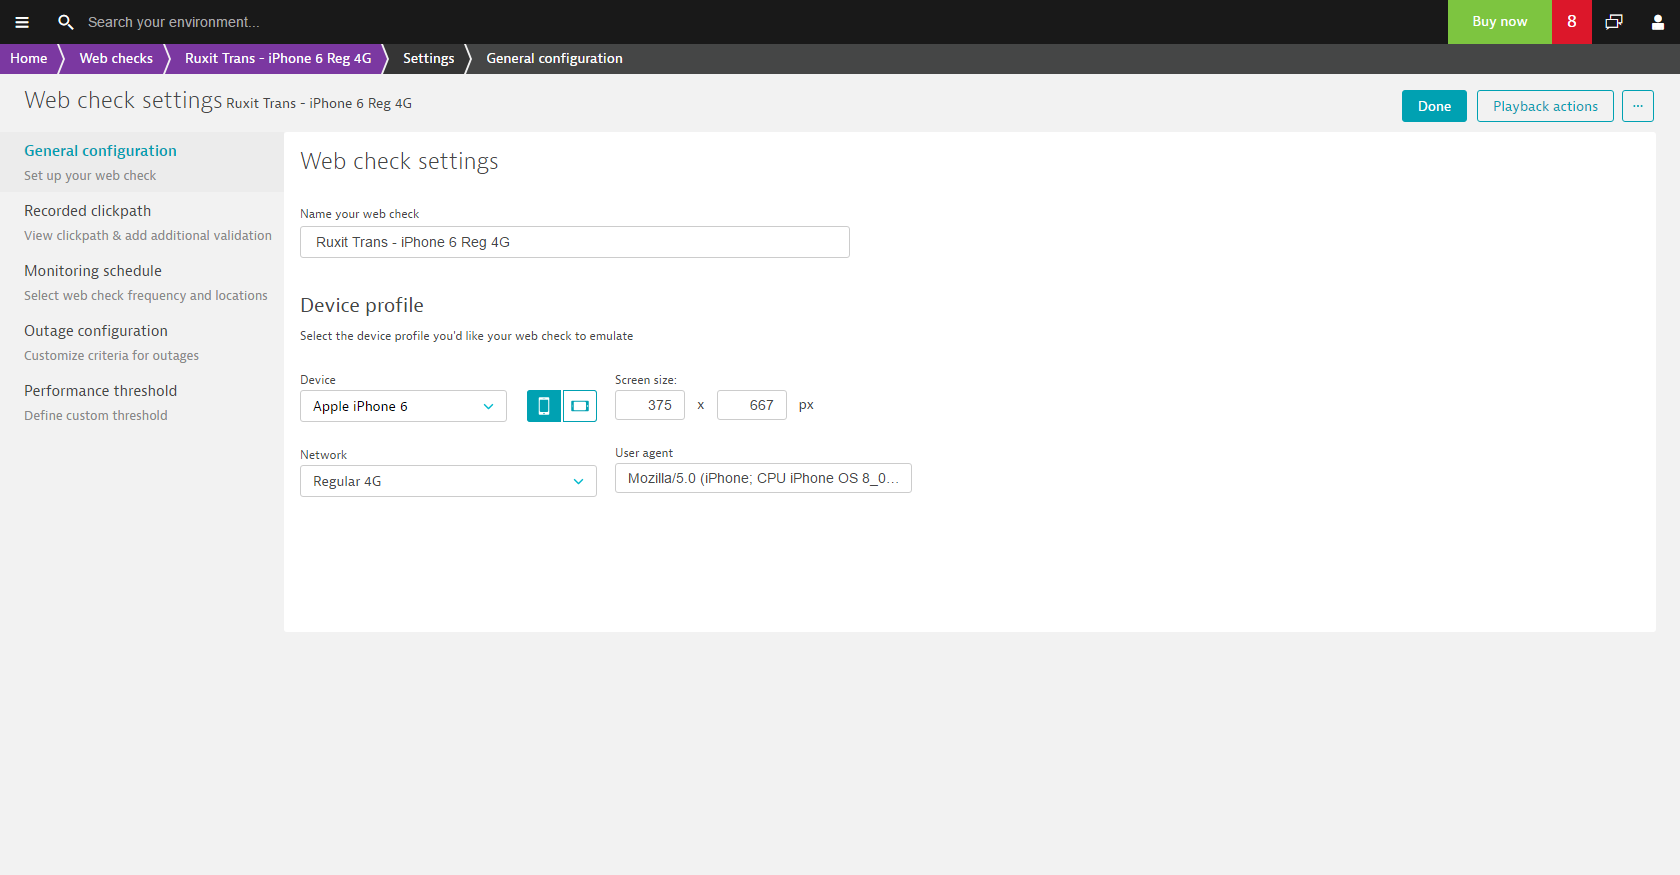Open the more options ellipsis button

pos(1638,106)
